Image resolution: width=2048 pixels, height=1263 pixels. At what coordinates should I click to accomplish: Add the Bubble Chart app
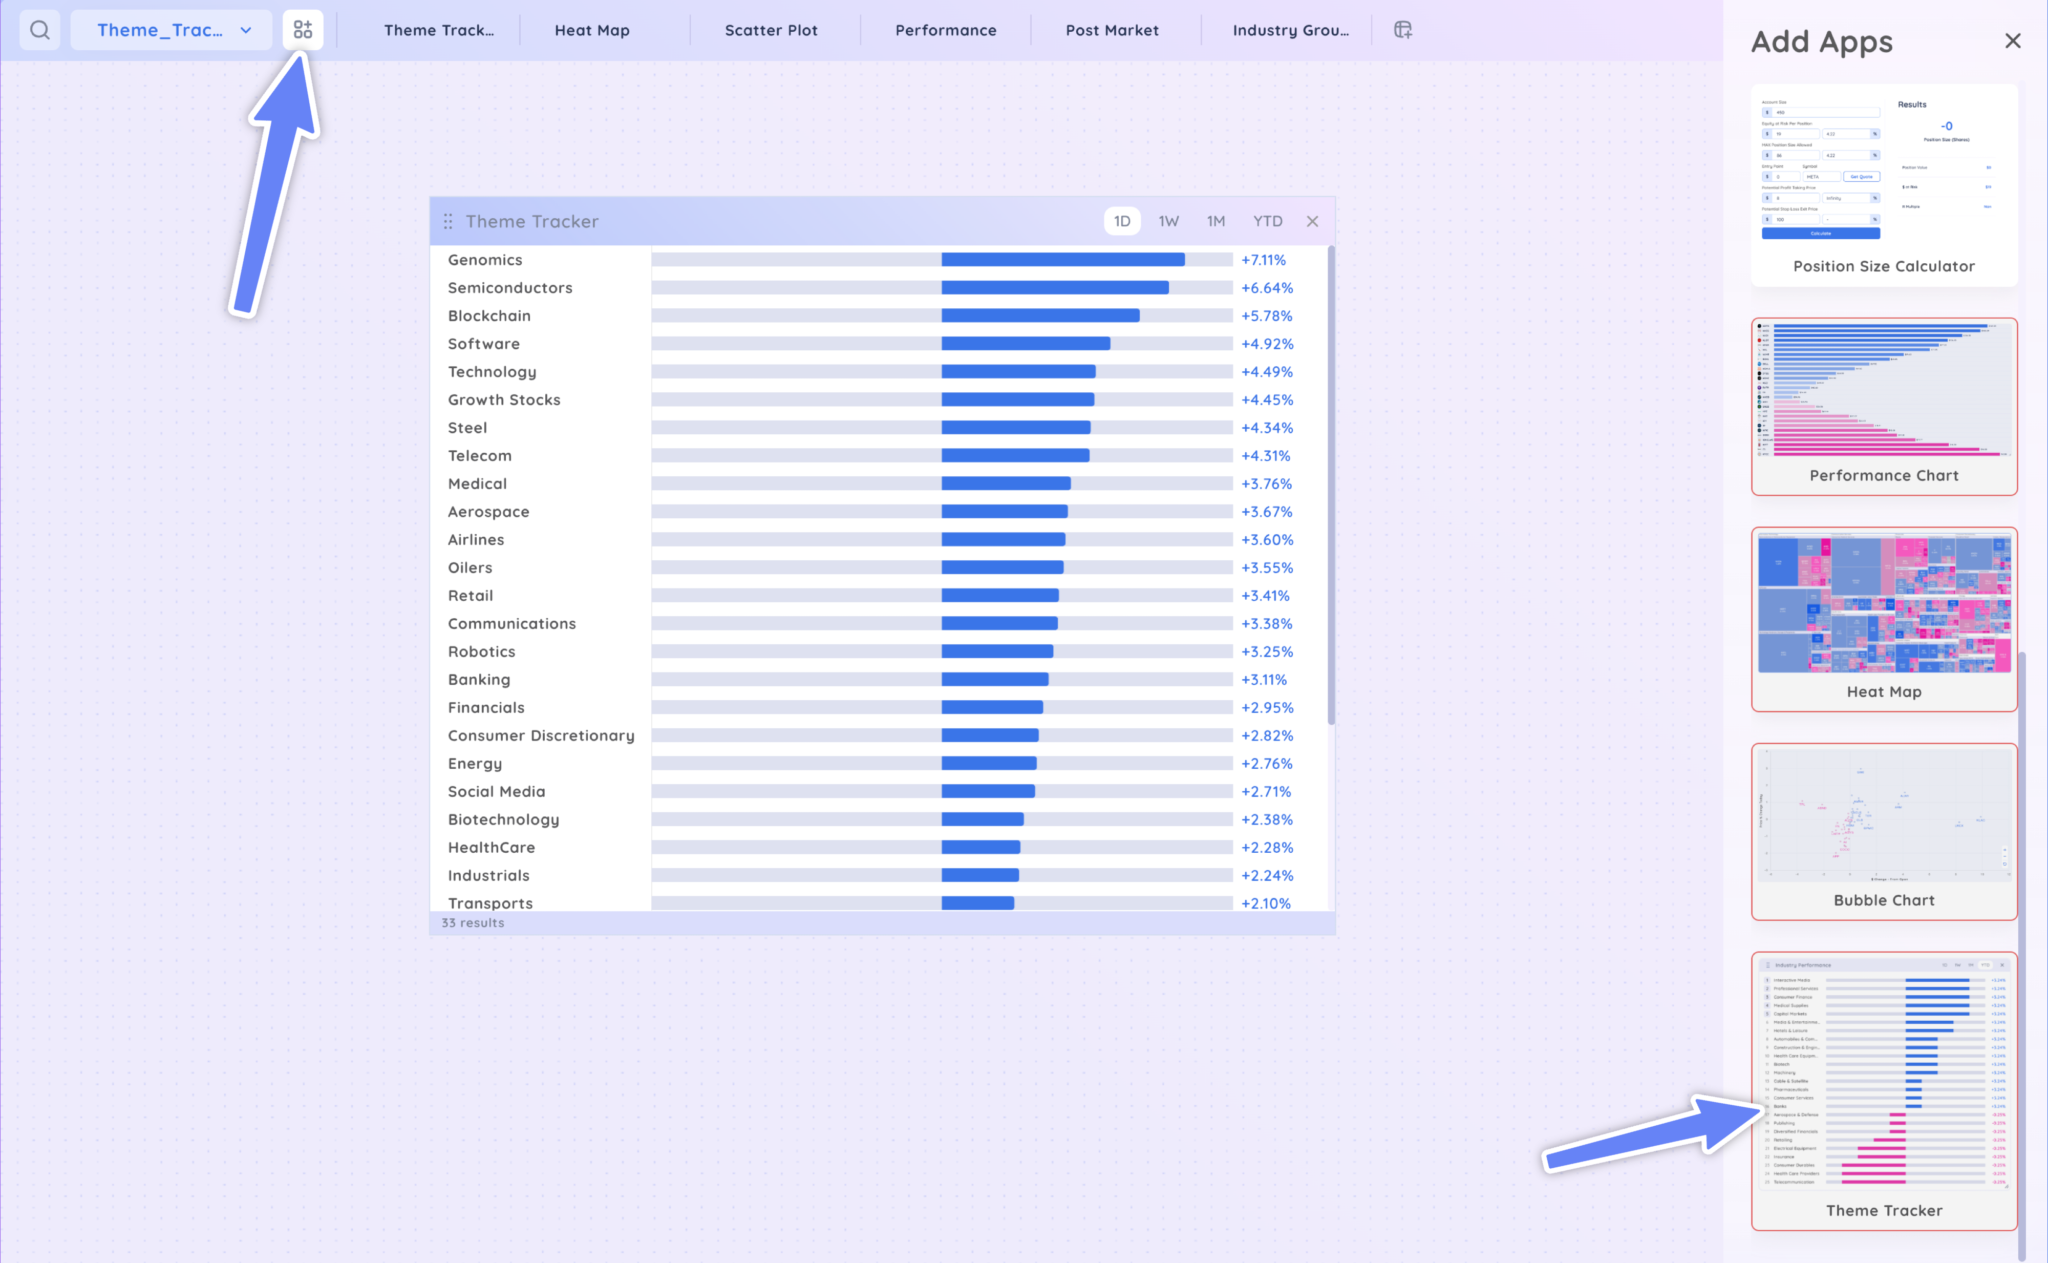point(1884,830)
